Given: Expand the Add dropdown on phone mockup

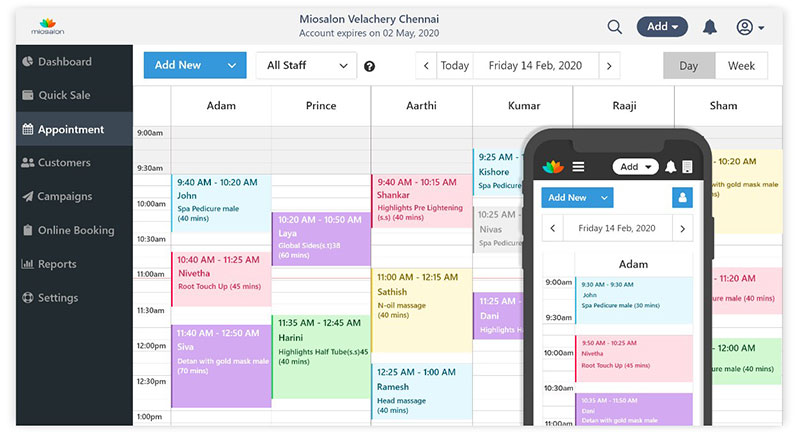Looking at the screenshot, I should pyautogui.click(x=635, y=167).
